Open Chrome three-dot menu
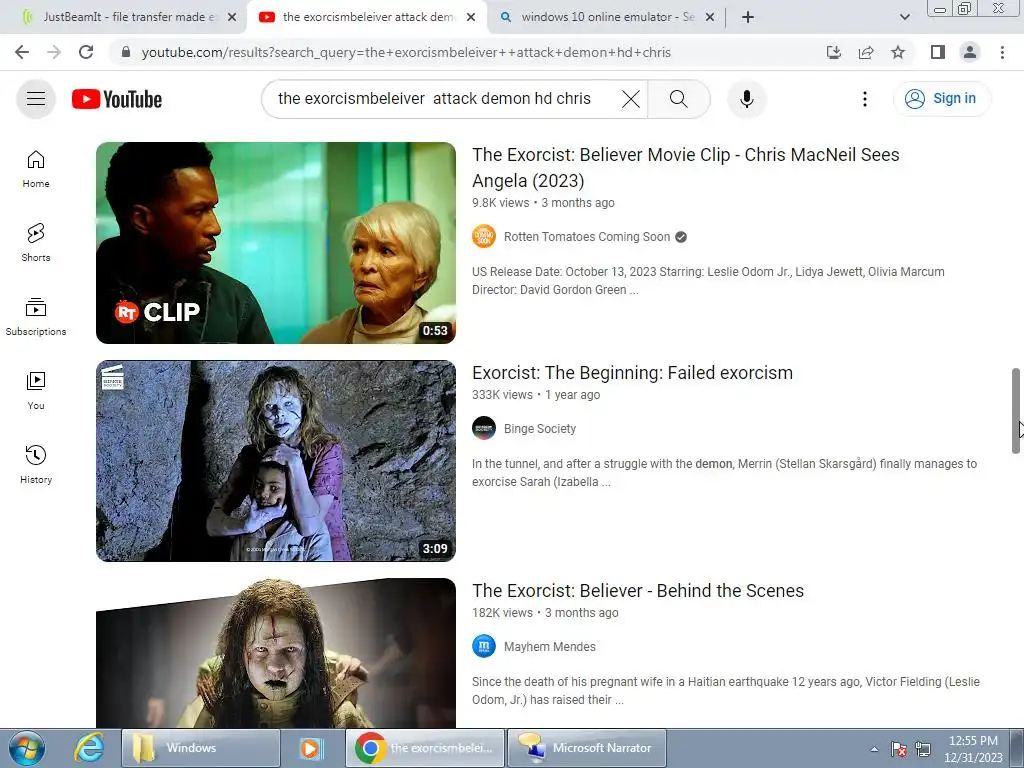 tap(1002, 52)
